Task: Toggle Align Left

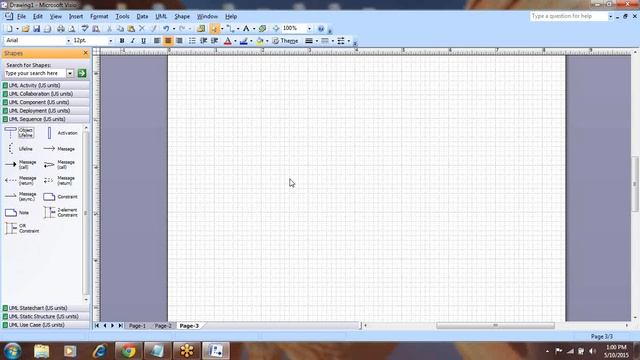Action: 157,41
